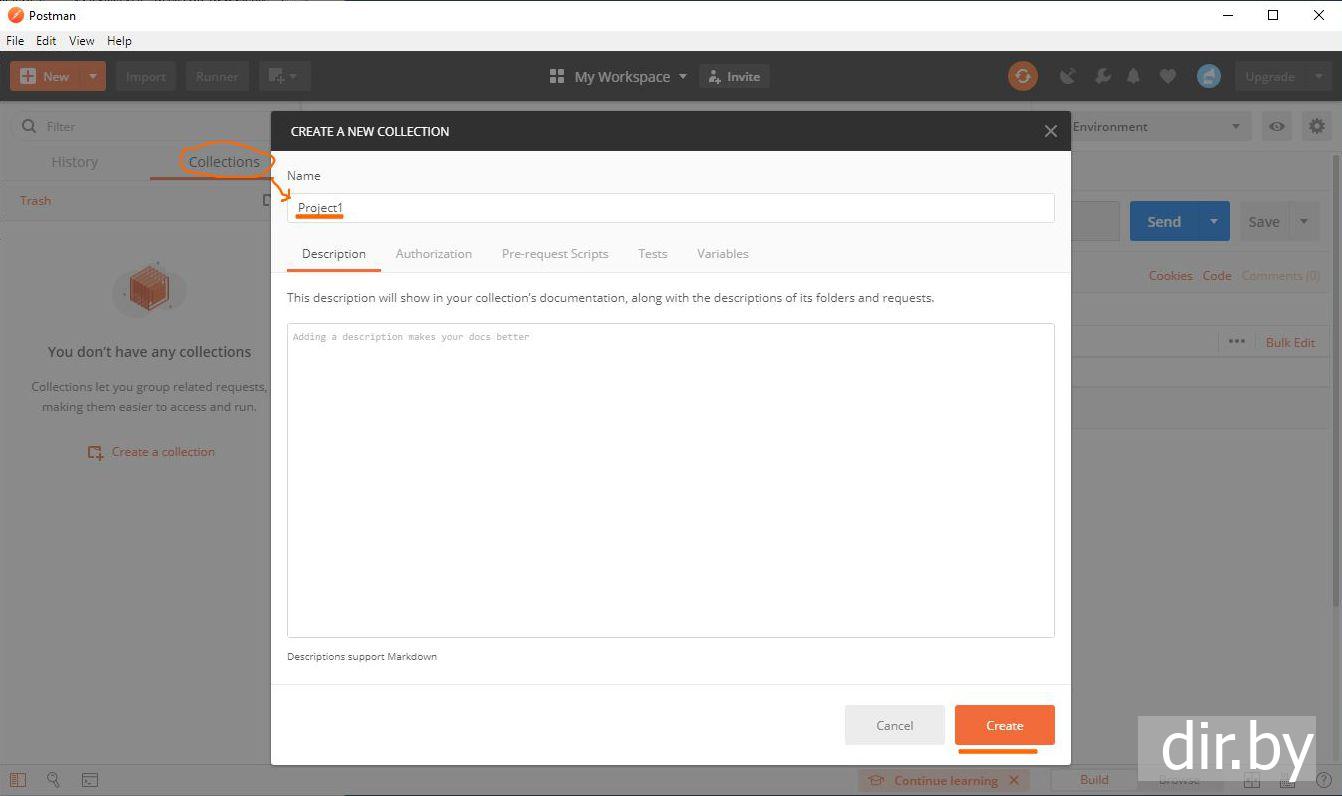Open the Cookies link
1342x796 pixels.
pos(1170,276)
